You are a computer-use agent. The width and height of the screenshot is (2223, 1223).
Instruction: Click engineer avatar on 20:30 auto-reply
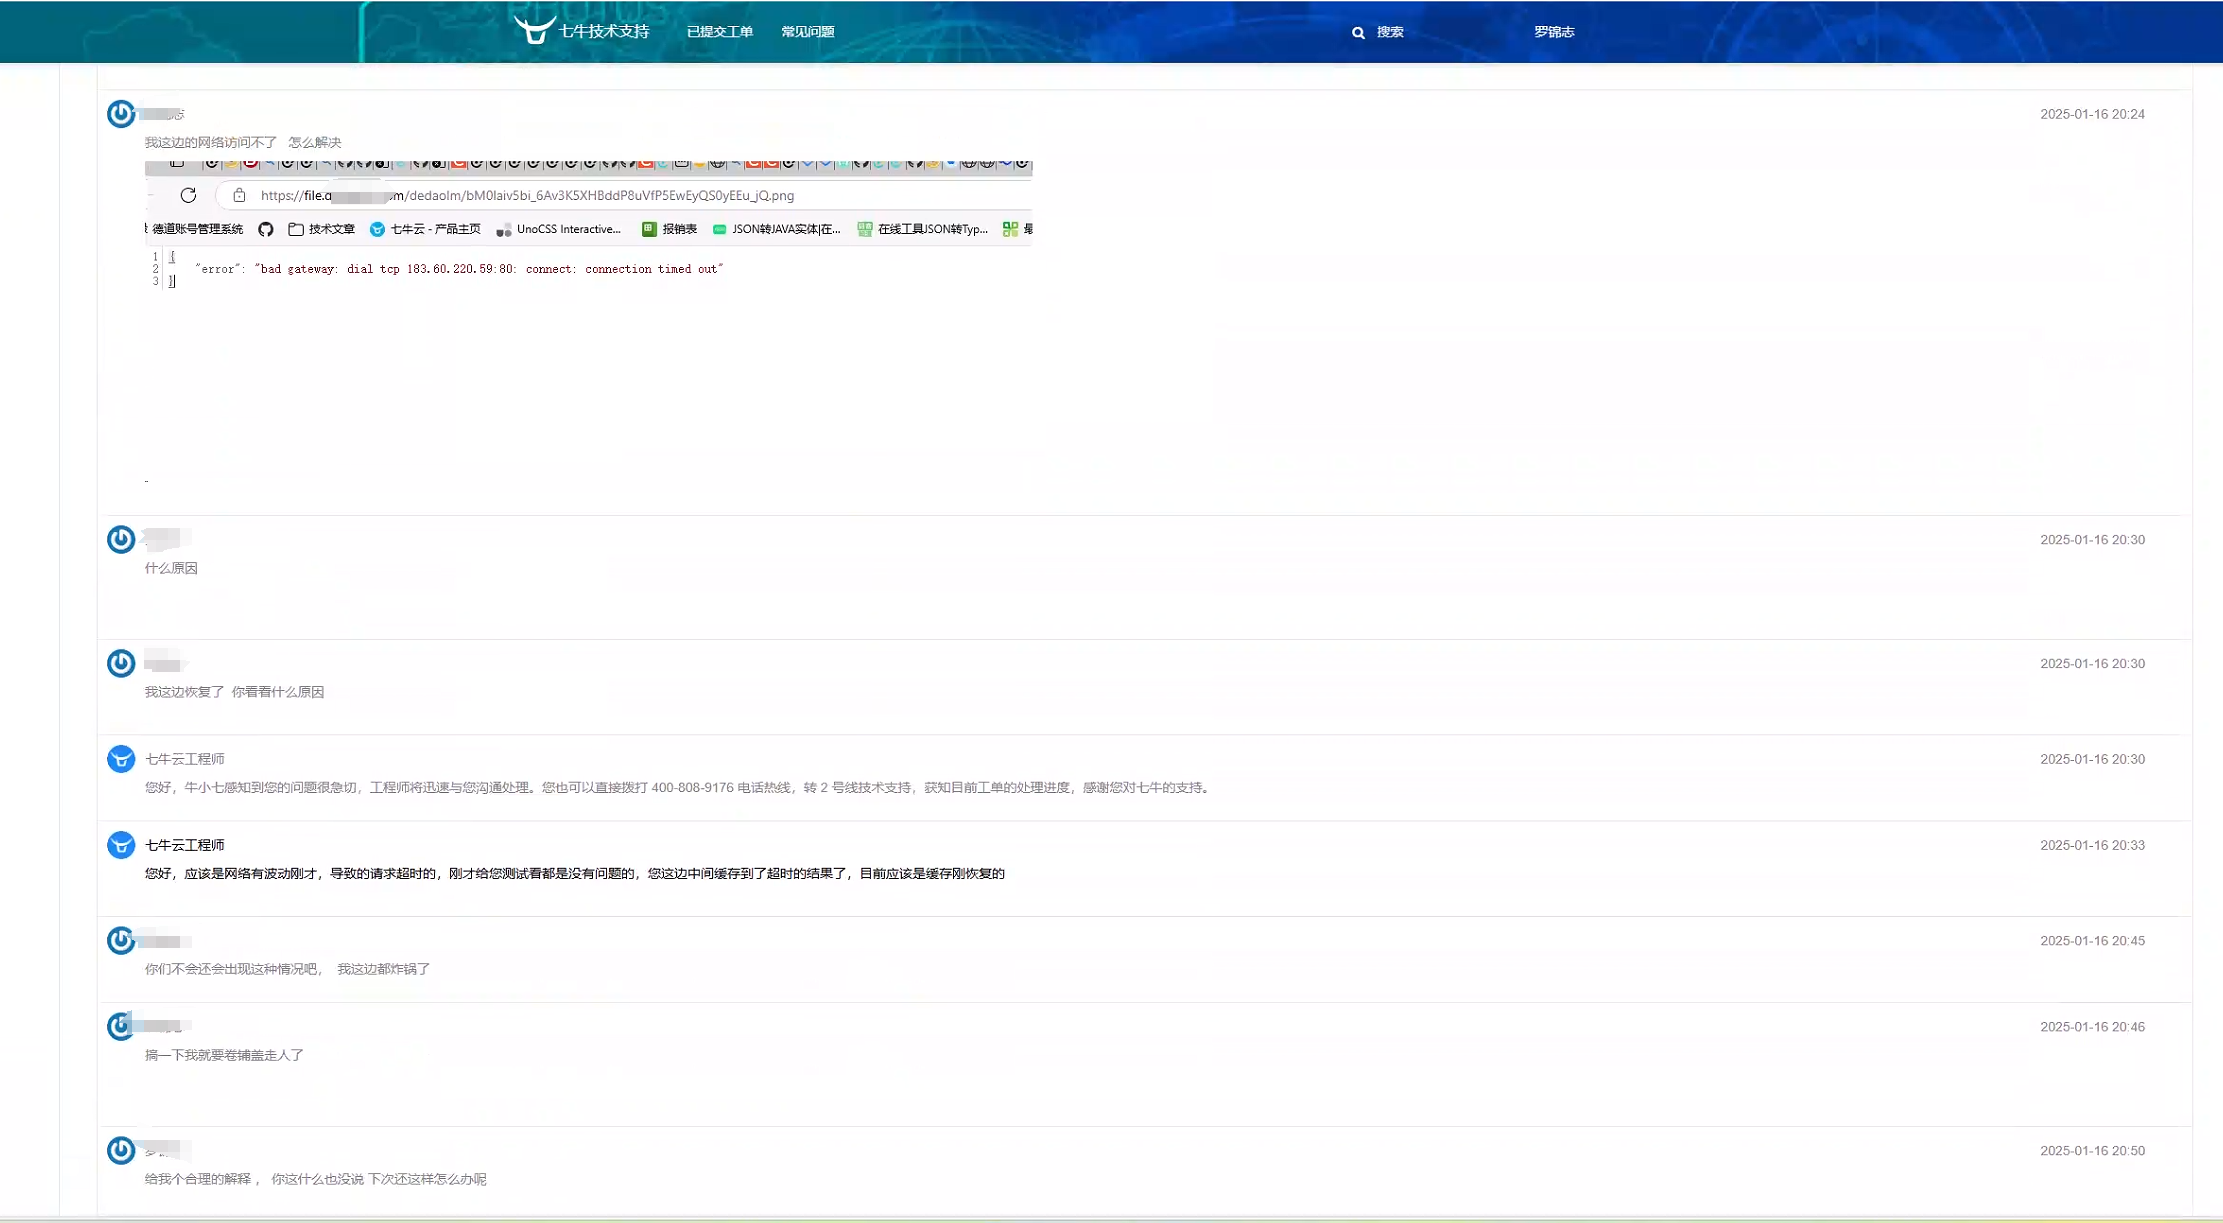tap(121, 759)
